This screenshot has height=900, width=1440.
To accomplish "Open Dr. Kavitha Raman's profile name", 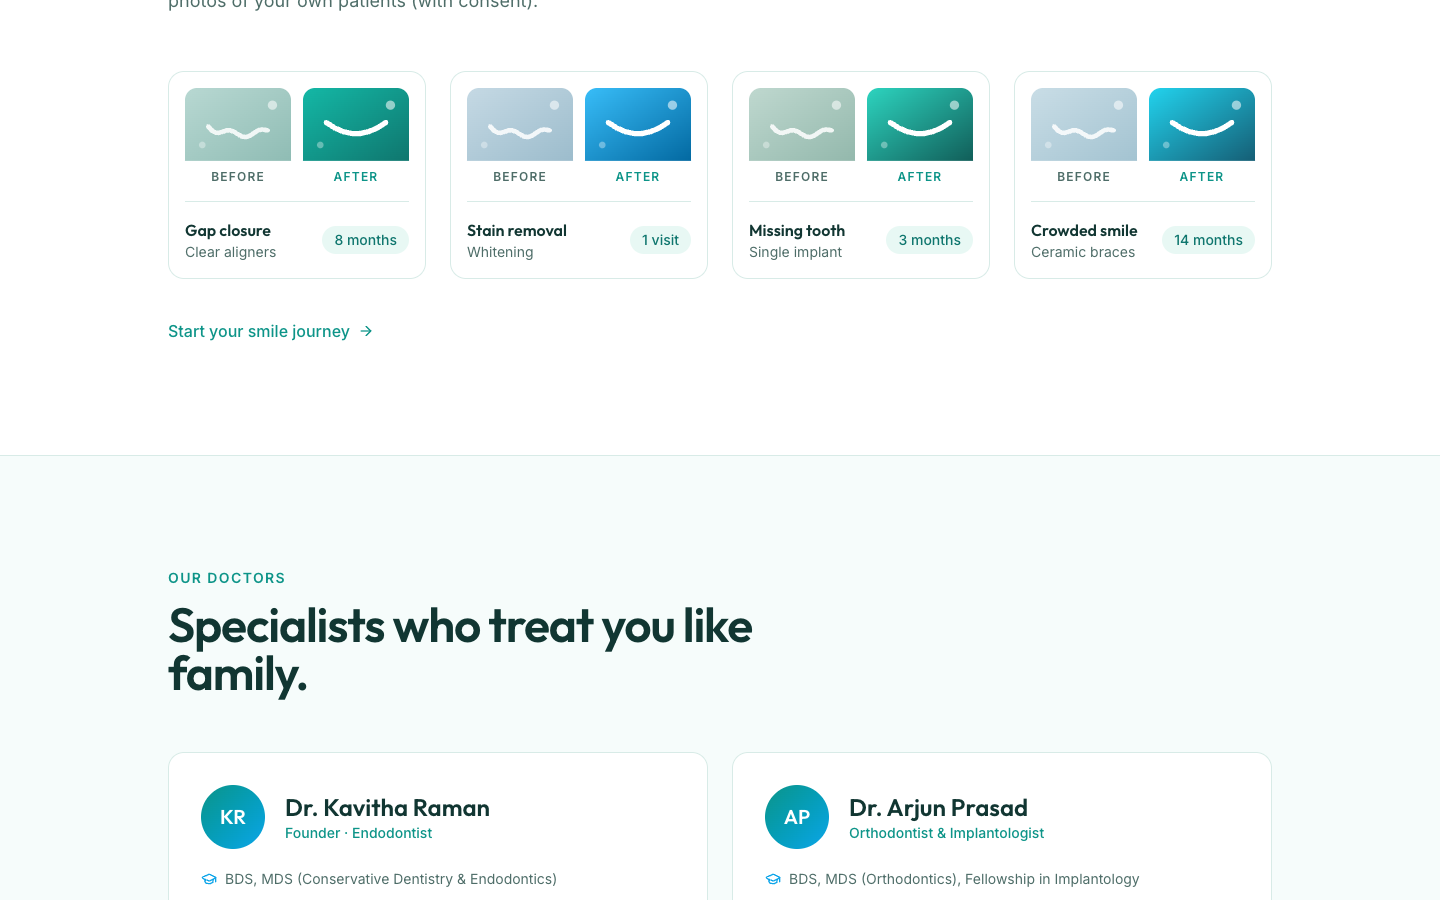I will coord(387,807).
